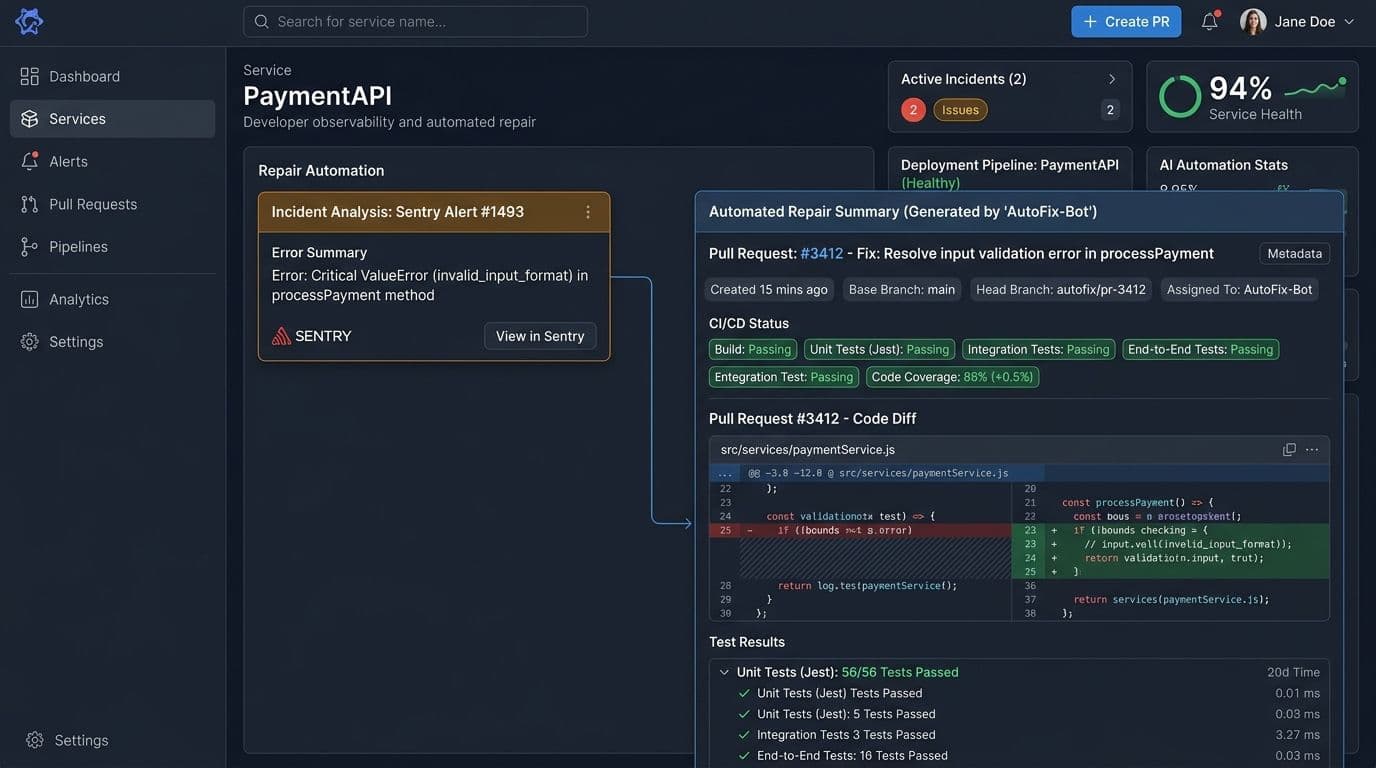Click the Integration Tests: Passing badge

1039,349
